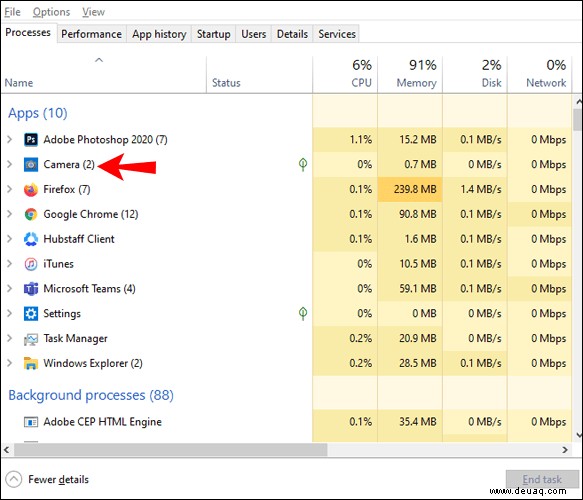Click the 1.4 MB/s disk value

(481, 189)
